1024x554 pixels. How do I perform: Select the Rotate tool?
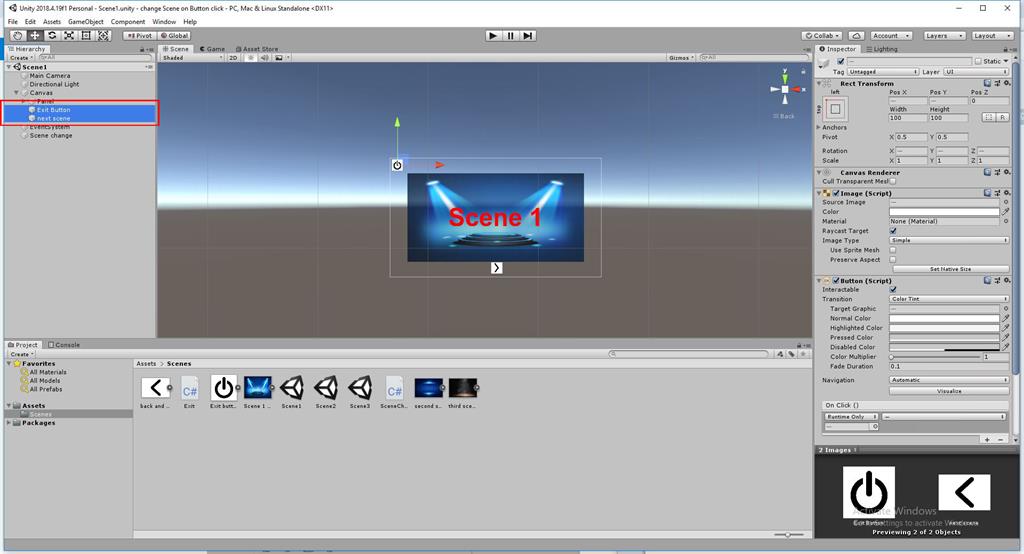(52, 36)
